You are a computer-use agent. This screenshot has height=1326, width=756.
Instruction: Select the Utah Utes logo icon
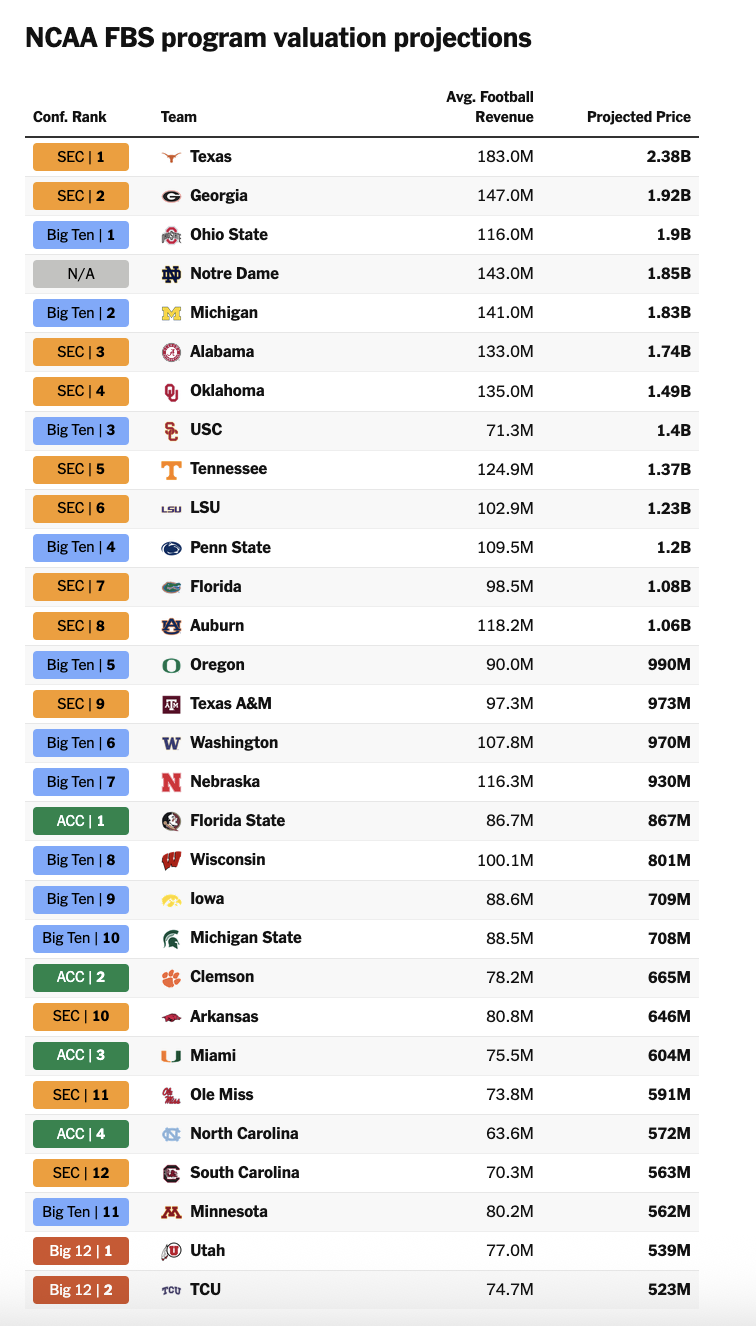[x=172, y=1251]
